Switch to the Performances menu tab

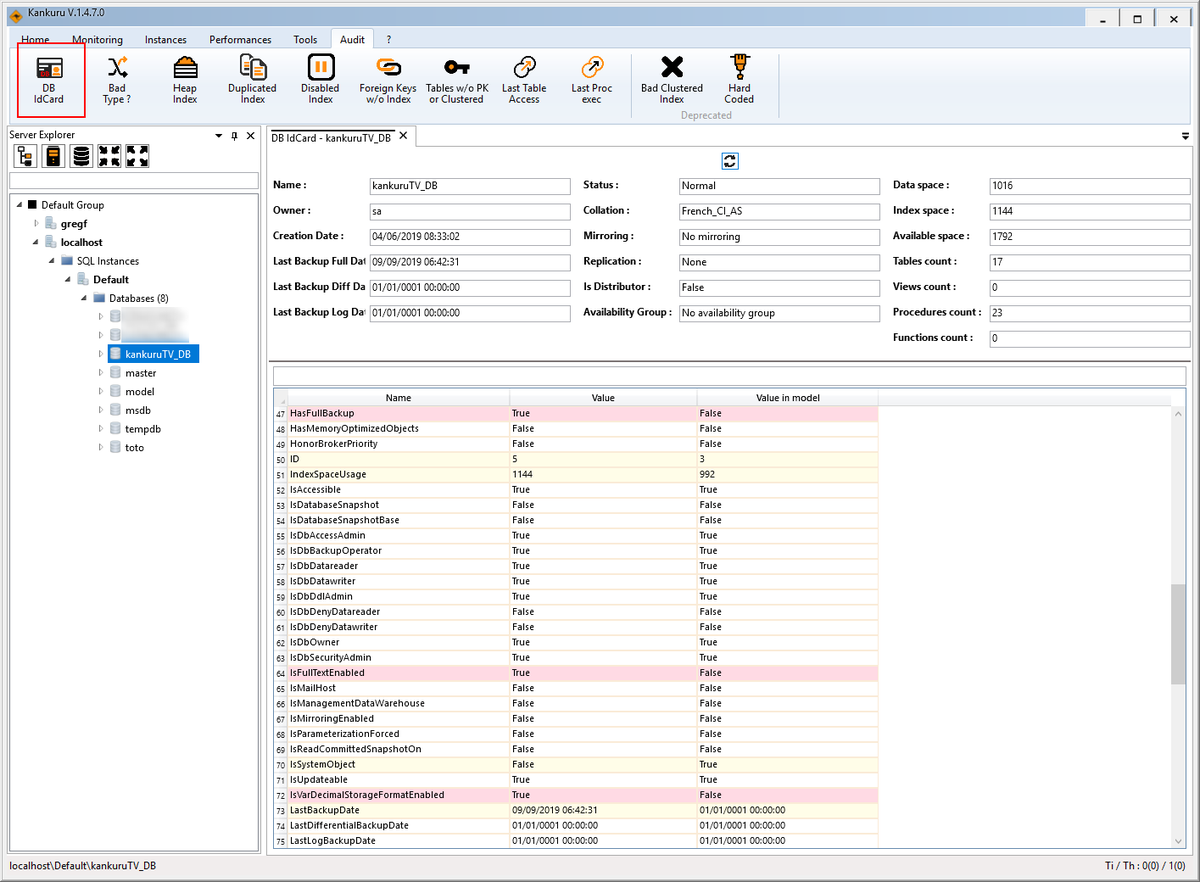click(240, 40)
